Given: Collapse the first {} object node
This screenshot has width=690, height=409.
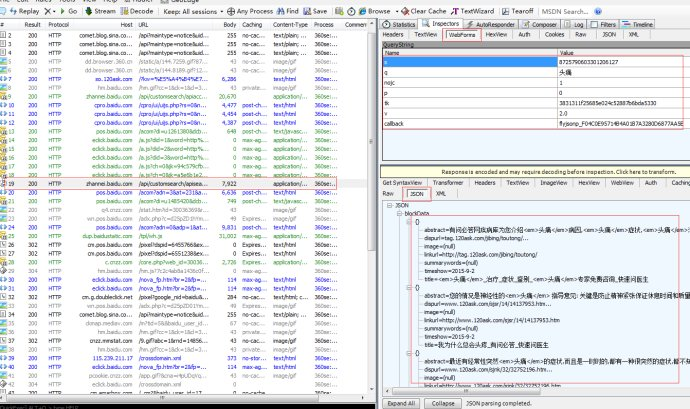Looking at the screenshot, I should tap(409, 222).
